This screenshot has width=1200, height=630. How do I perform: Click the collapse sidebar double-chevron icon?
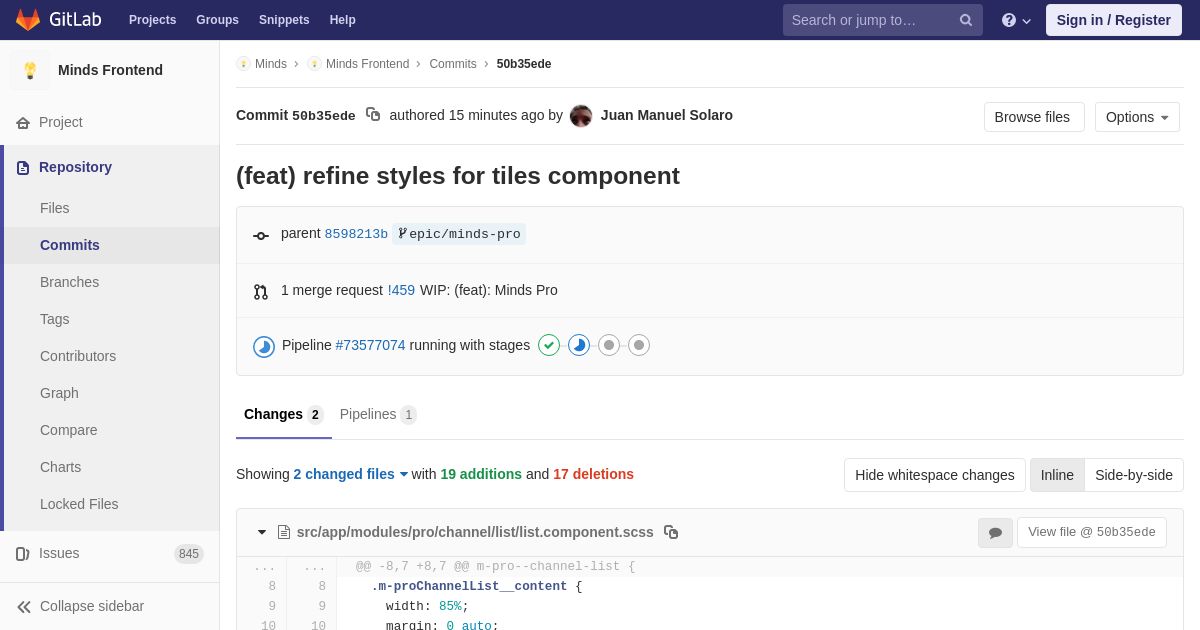tap(24, 607)
